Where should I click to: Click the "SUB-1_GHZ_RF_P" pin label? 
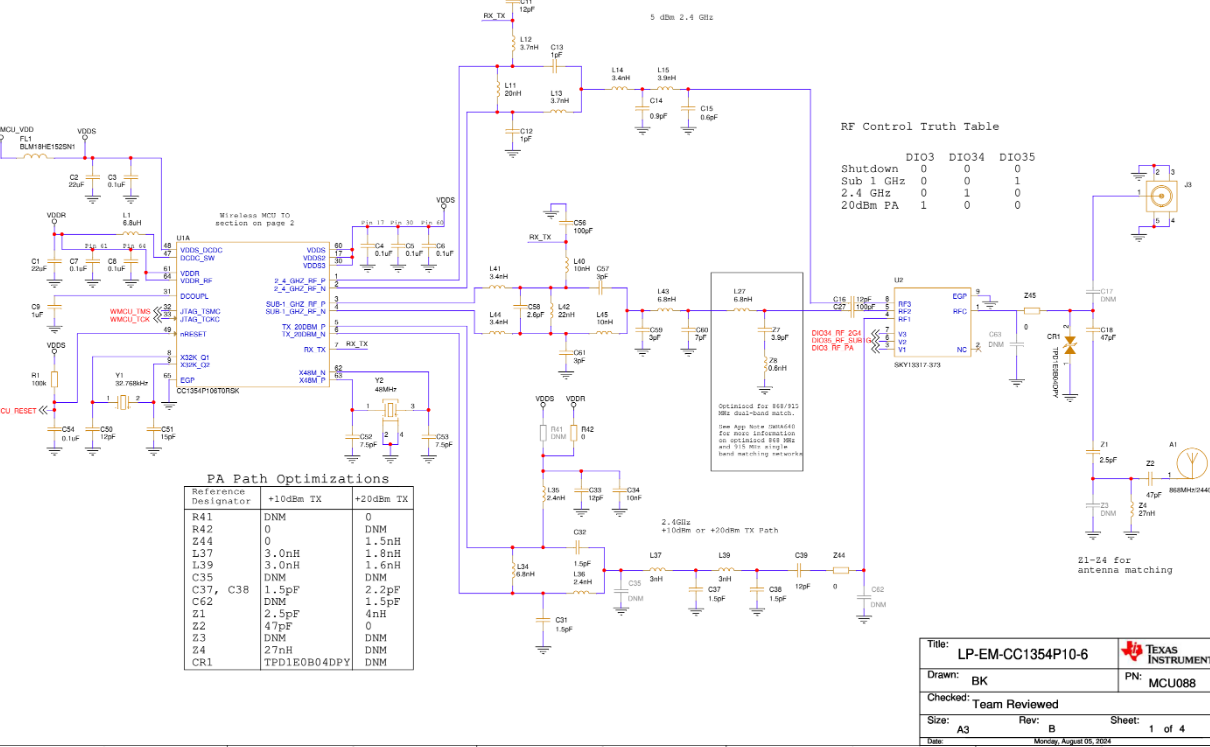point(295,302)
